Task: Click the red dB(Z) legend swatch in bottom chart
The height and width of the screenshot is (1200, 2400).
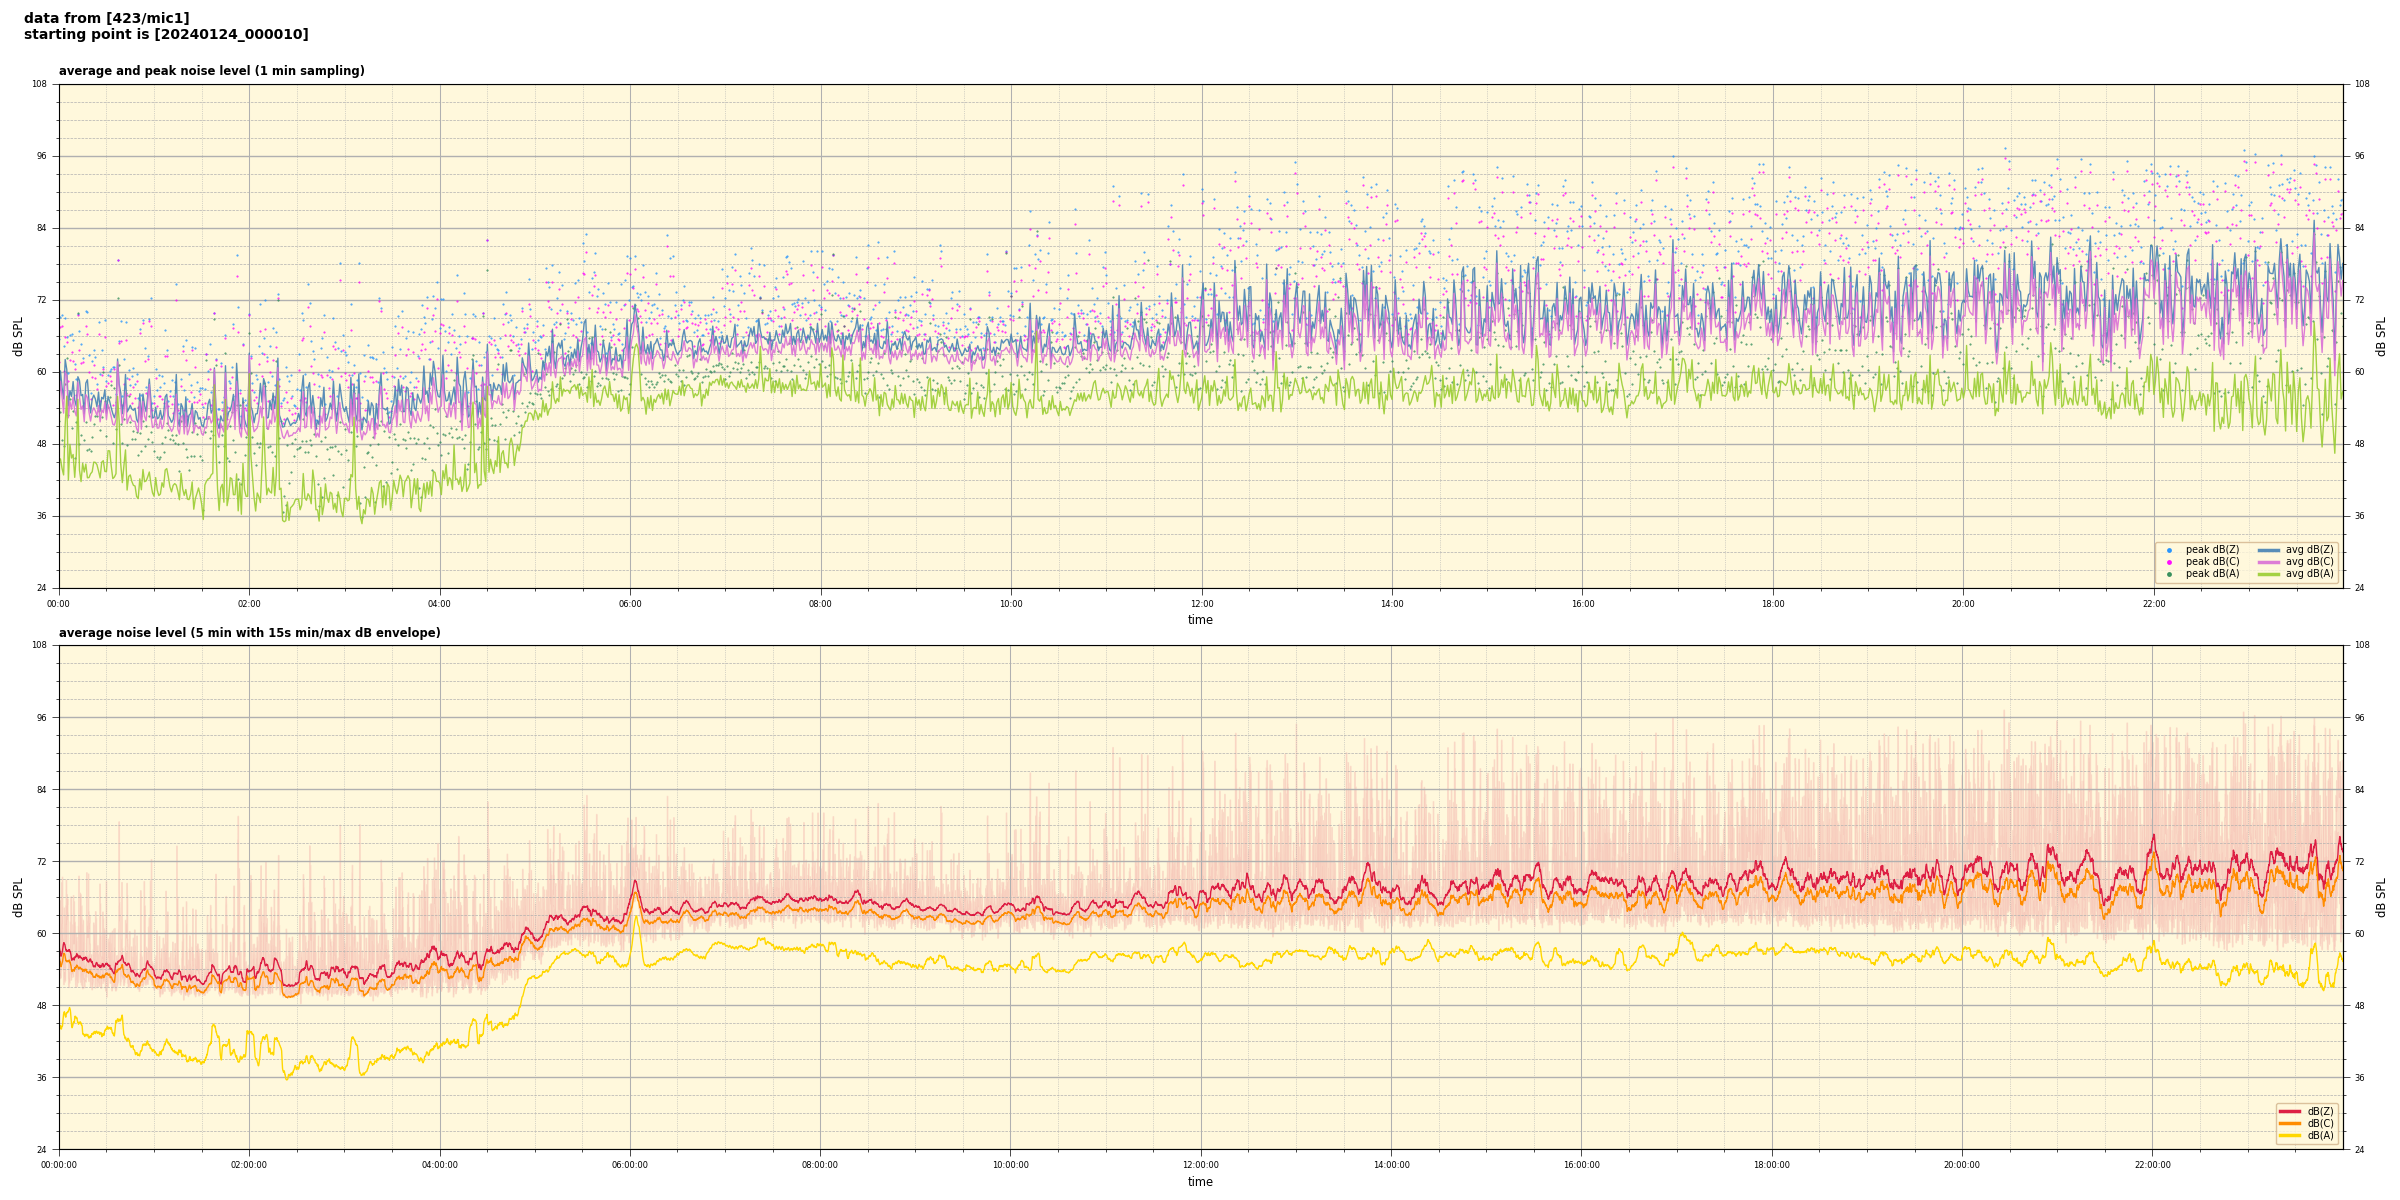Action: 2289,1111
